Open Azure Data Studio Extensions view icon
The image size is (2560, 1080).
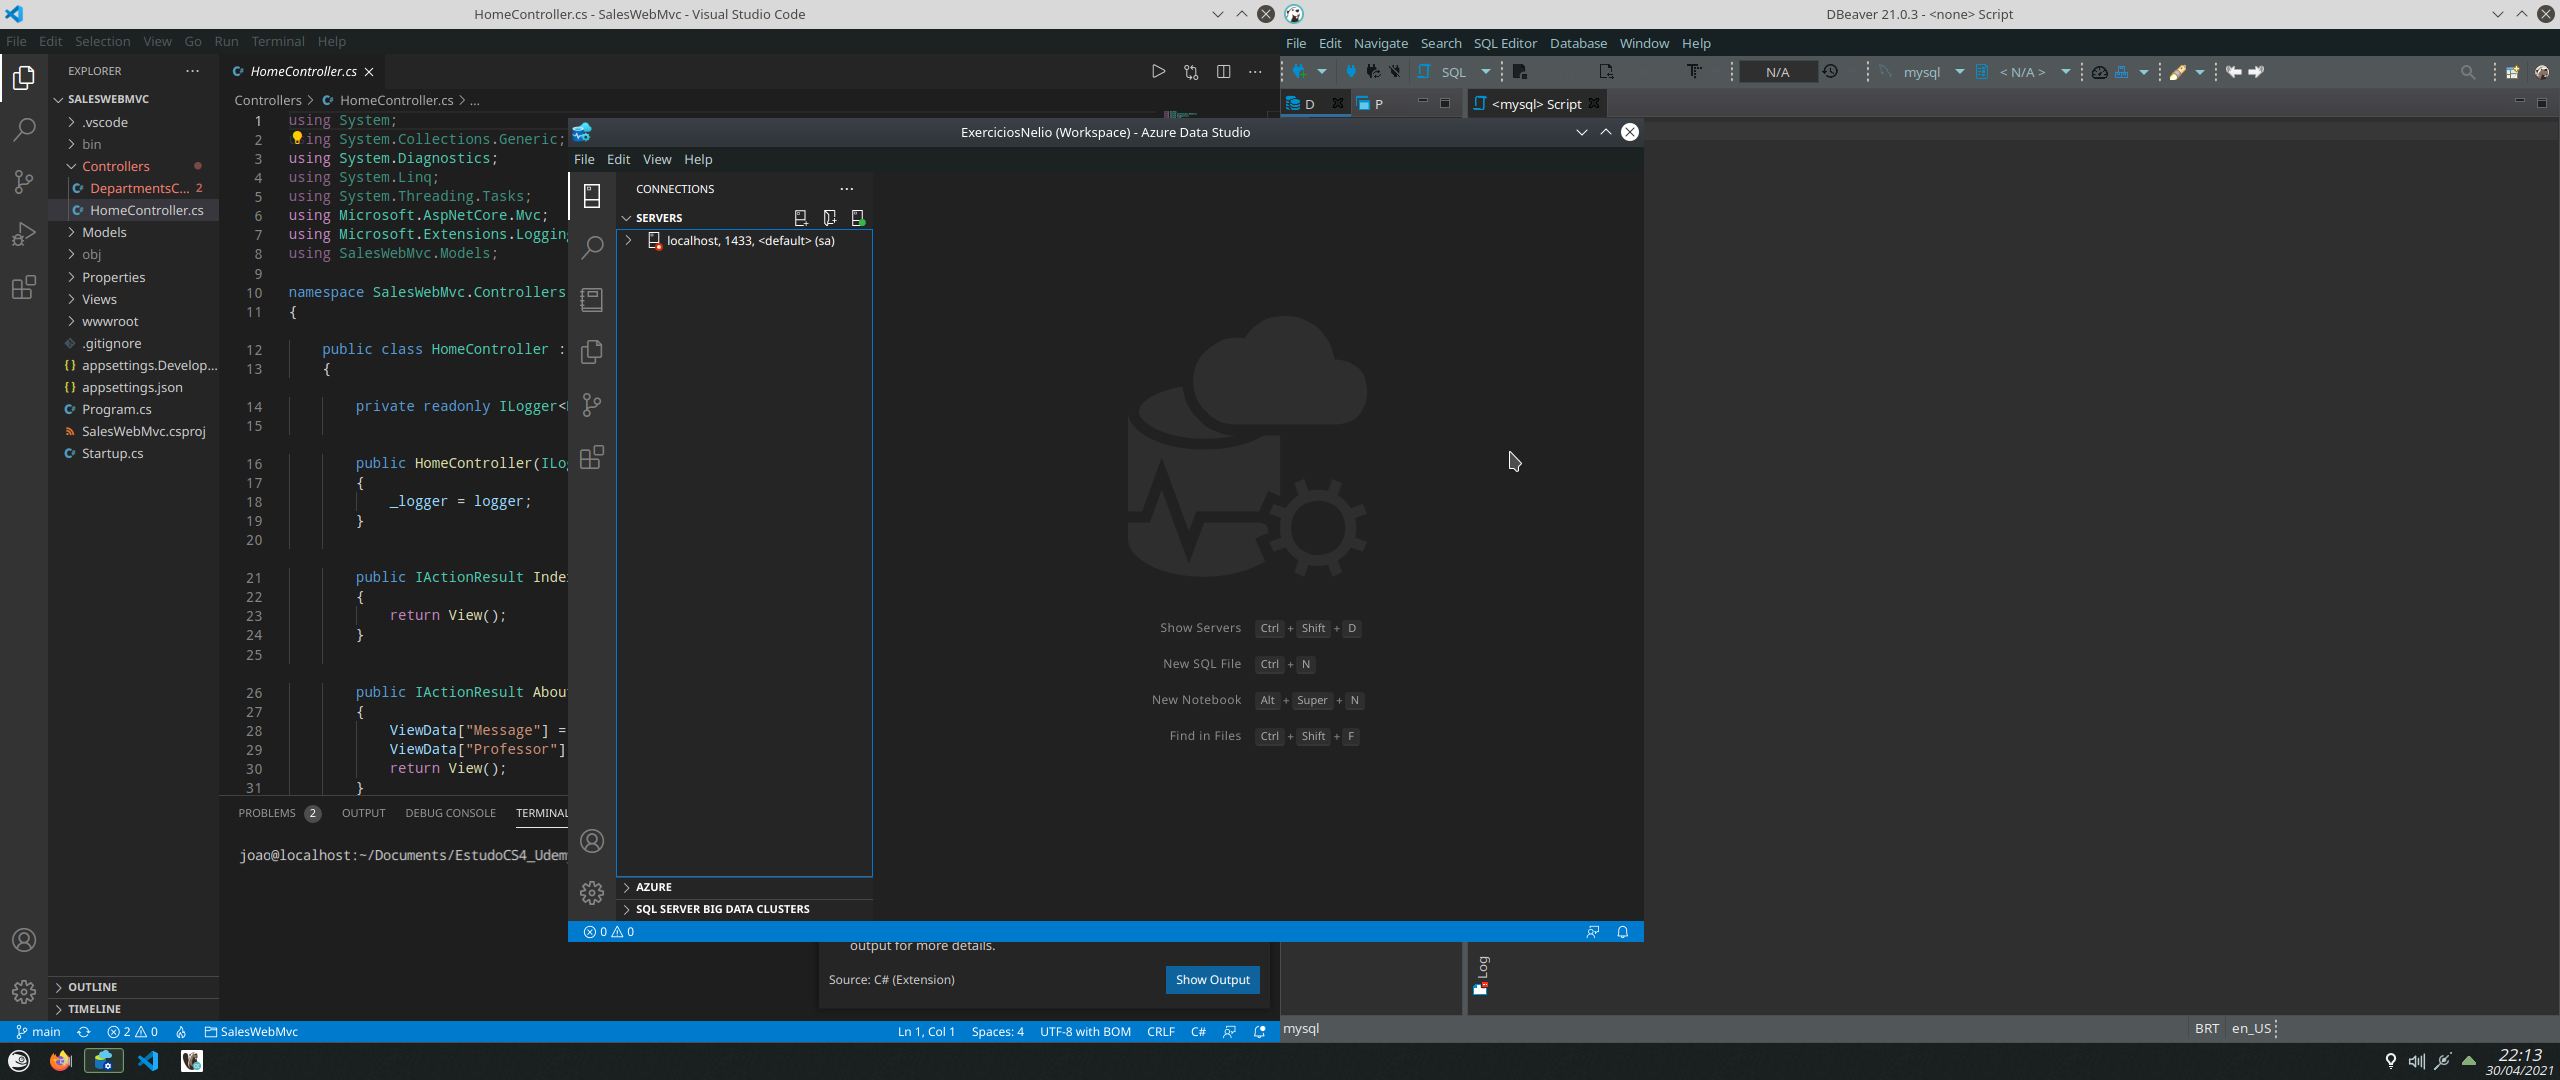592,458
